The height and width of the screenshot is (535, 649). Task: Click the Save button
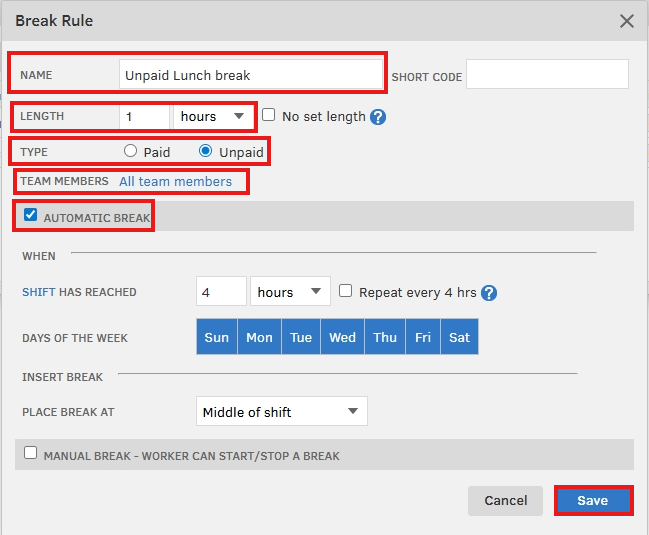[592, 501]
